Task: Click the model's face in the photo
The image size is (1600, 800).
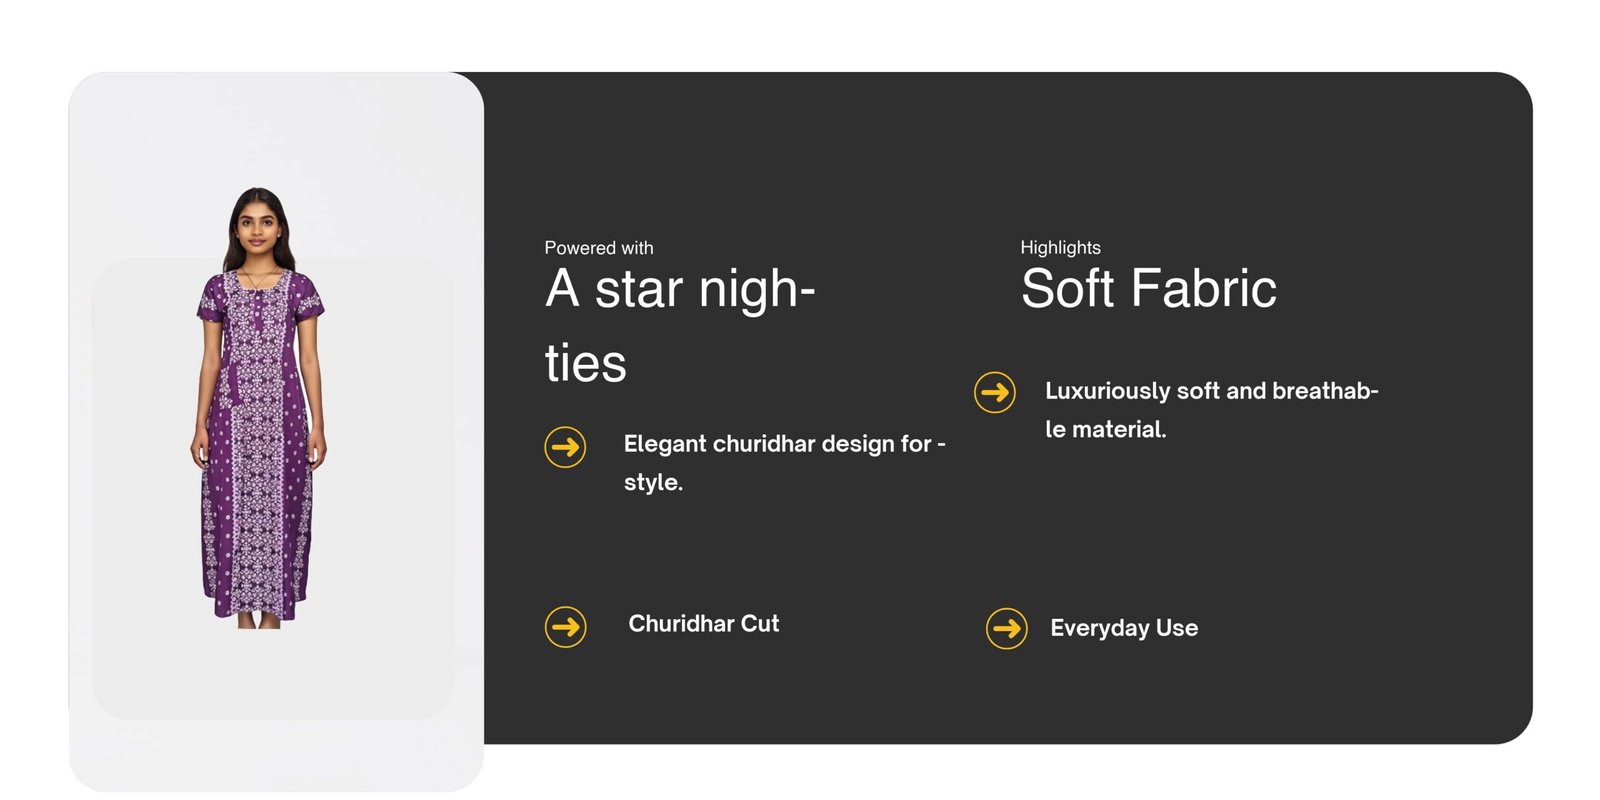Action: [258, 226]
